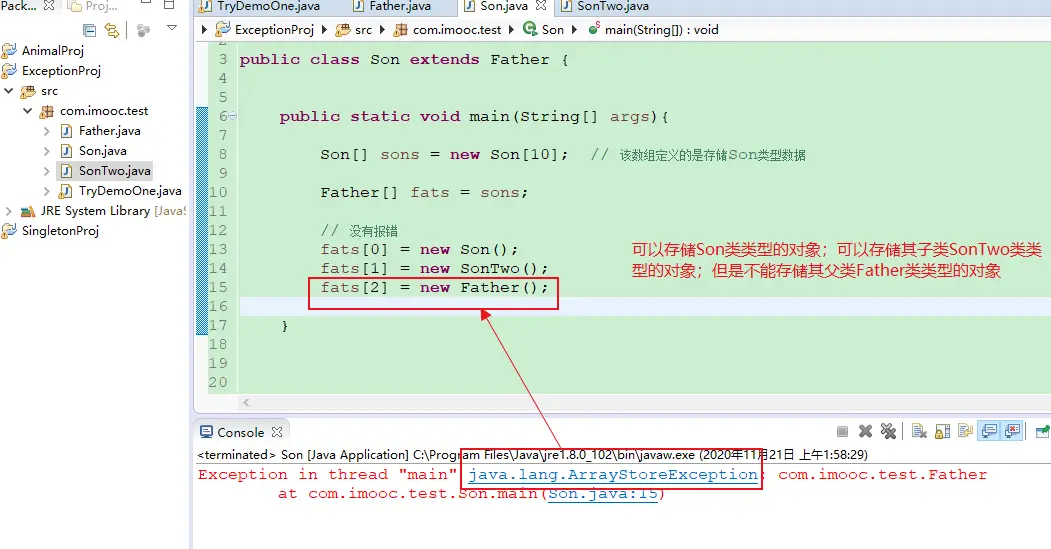Open java.lang.ArrayStoreException link in console
The image size is (1051, 549).
coord(613,475)
